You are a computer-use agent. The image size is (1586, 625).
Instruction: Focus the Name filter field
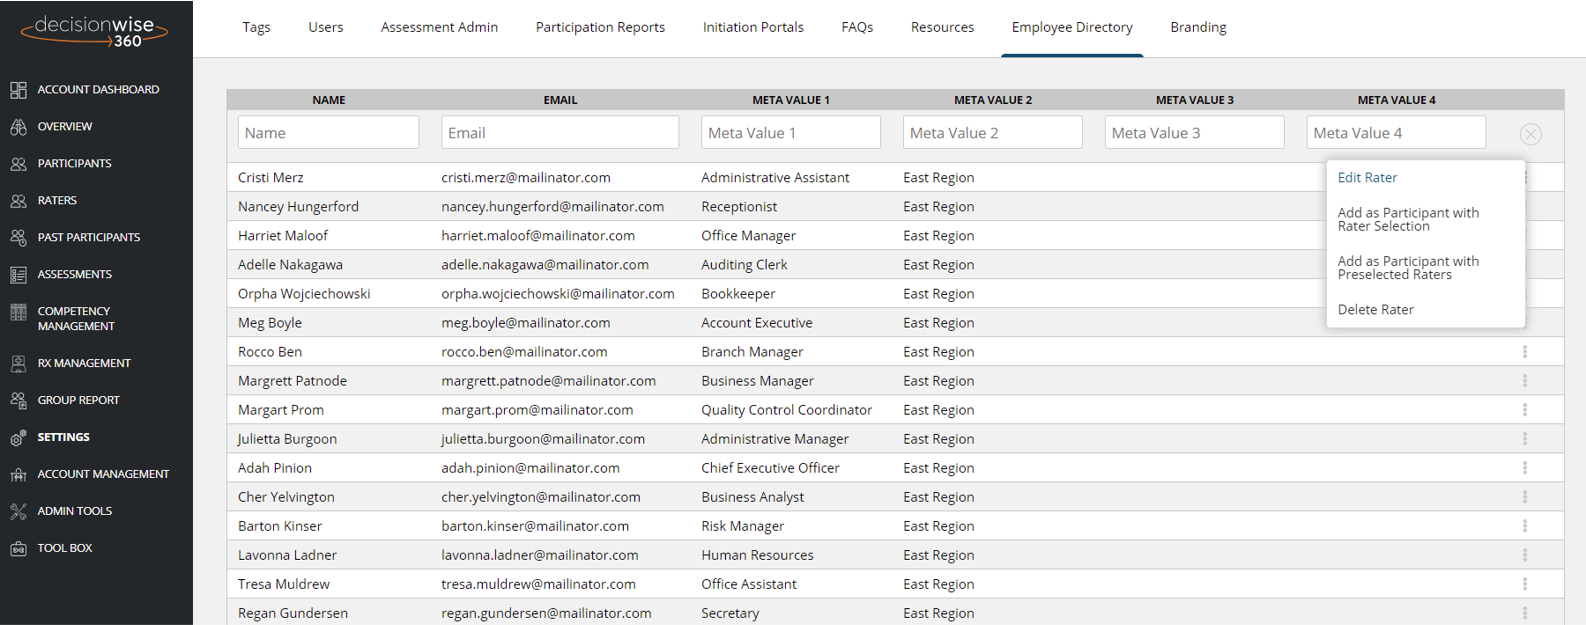coord(328,132)
